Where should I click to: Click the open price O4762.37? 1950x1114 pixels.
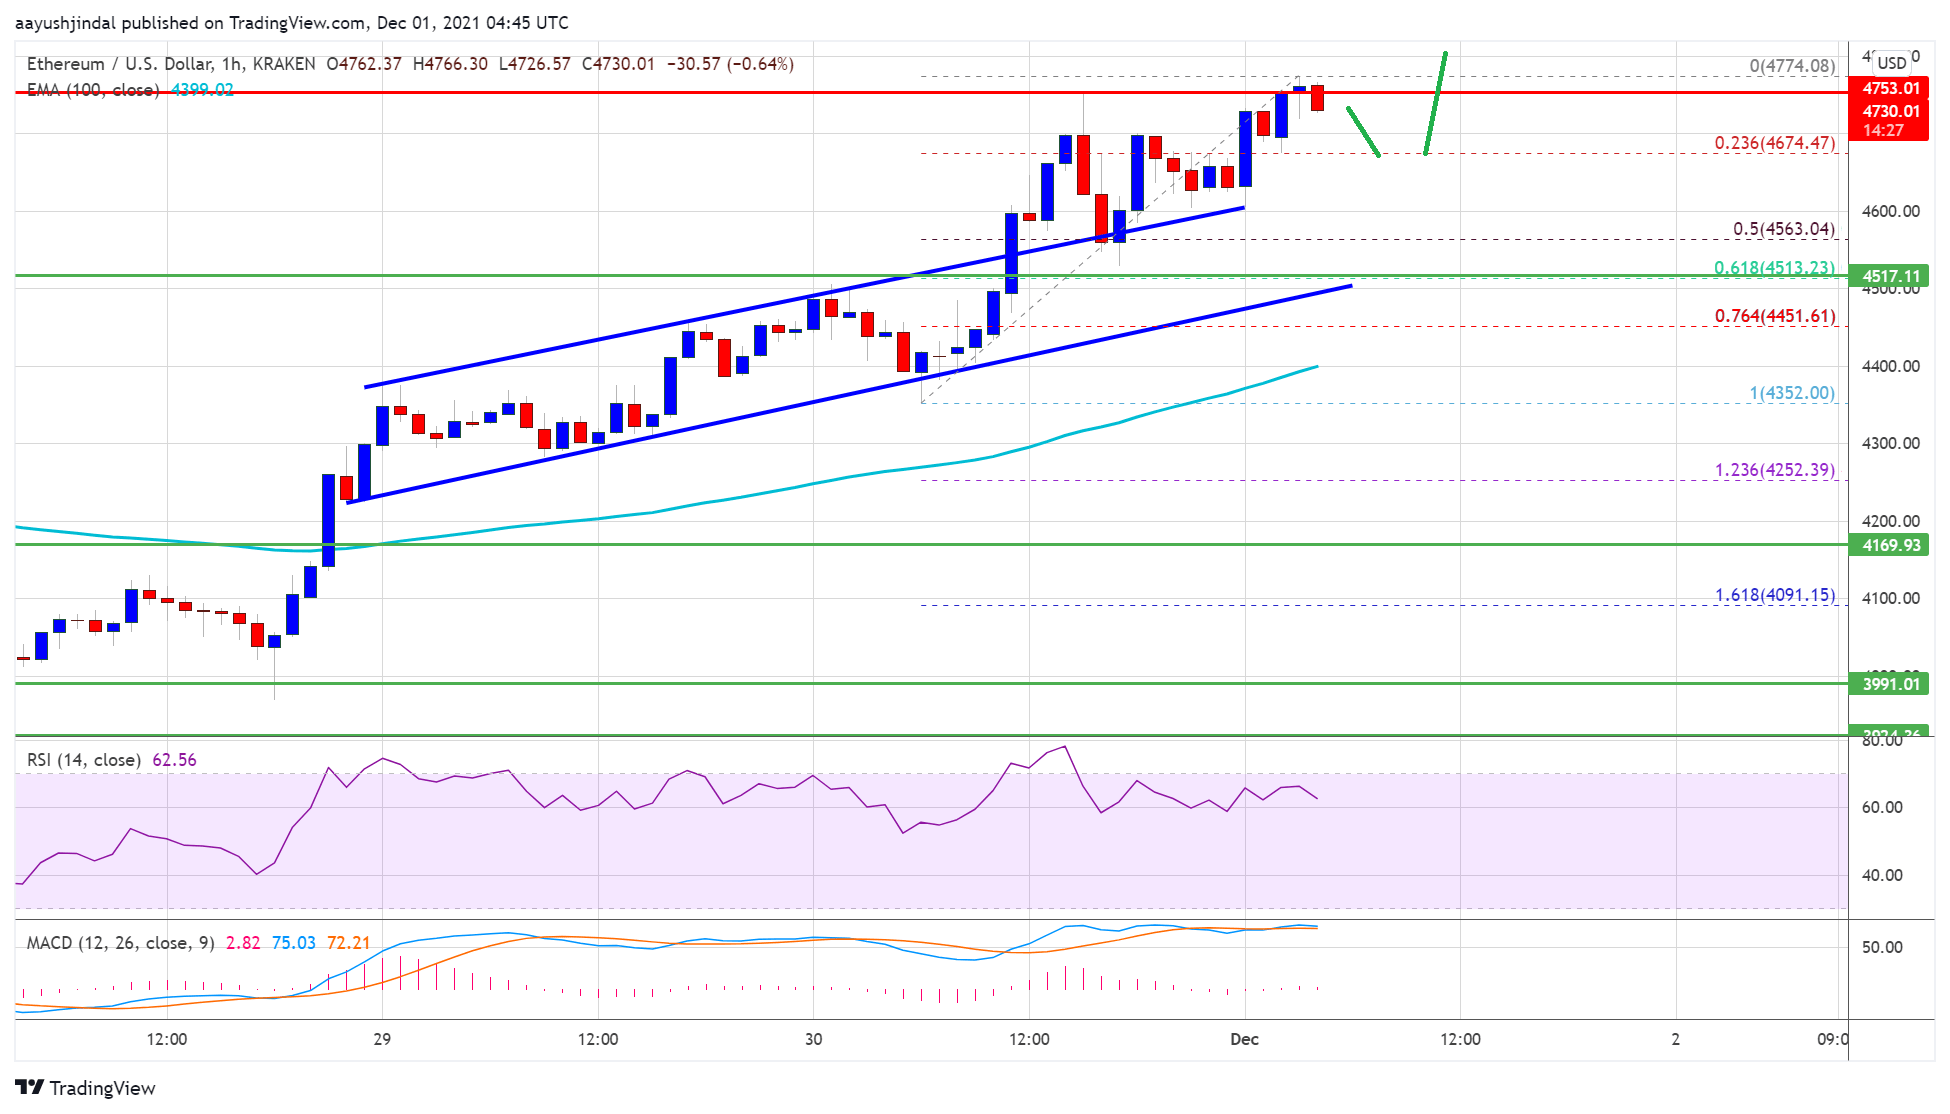click(364, 64)
